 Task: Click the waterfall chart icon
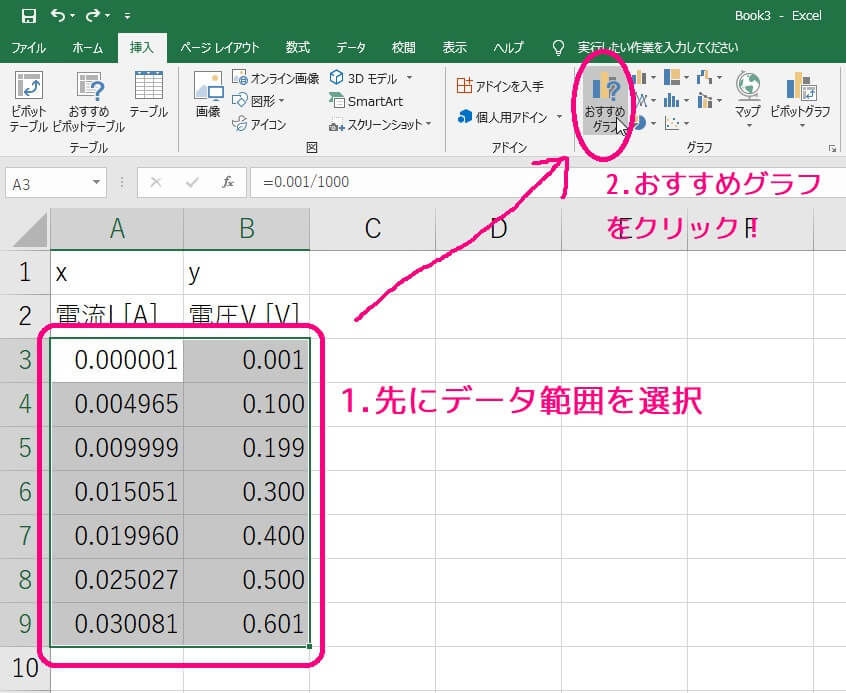(704, 78)
